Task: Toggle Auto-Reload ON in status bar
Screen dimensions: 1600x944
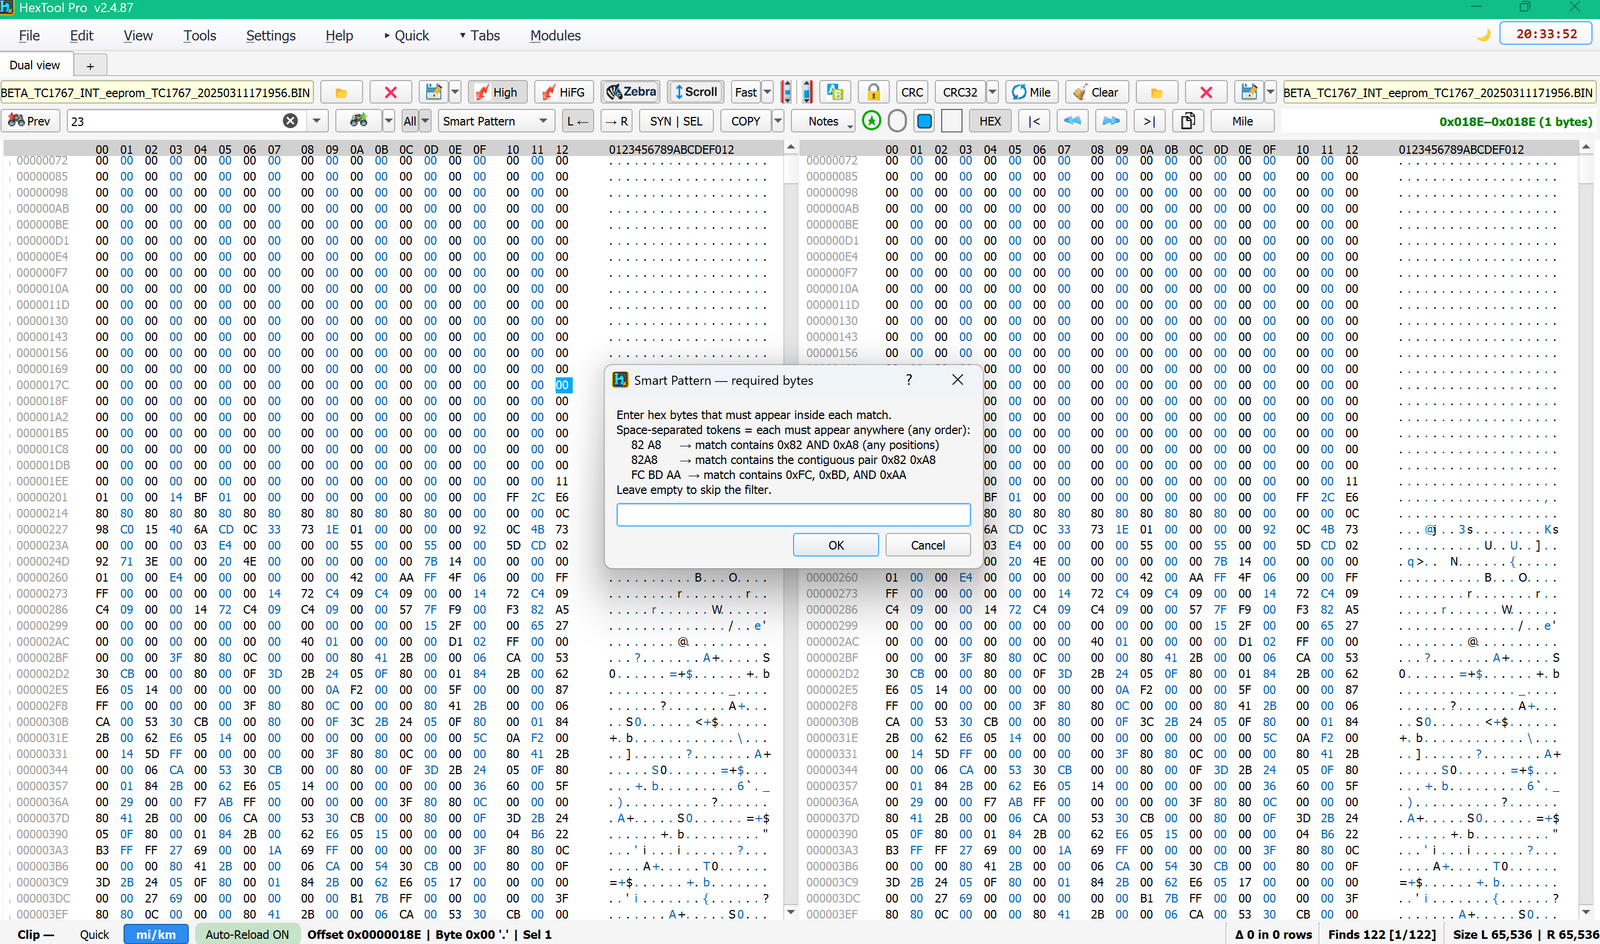Action: (247, 934)
